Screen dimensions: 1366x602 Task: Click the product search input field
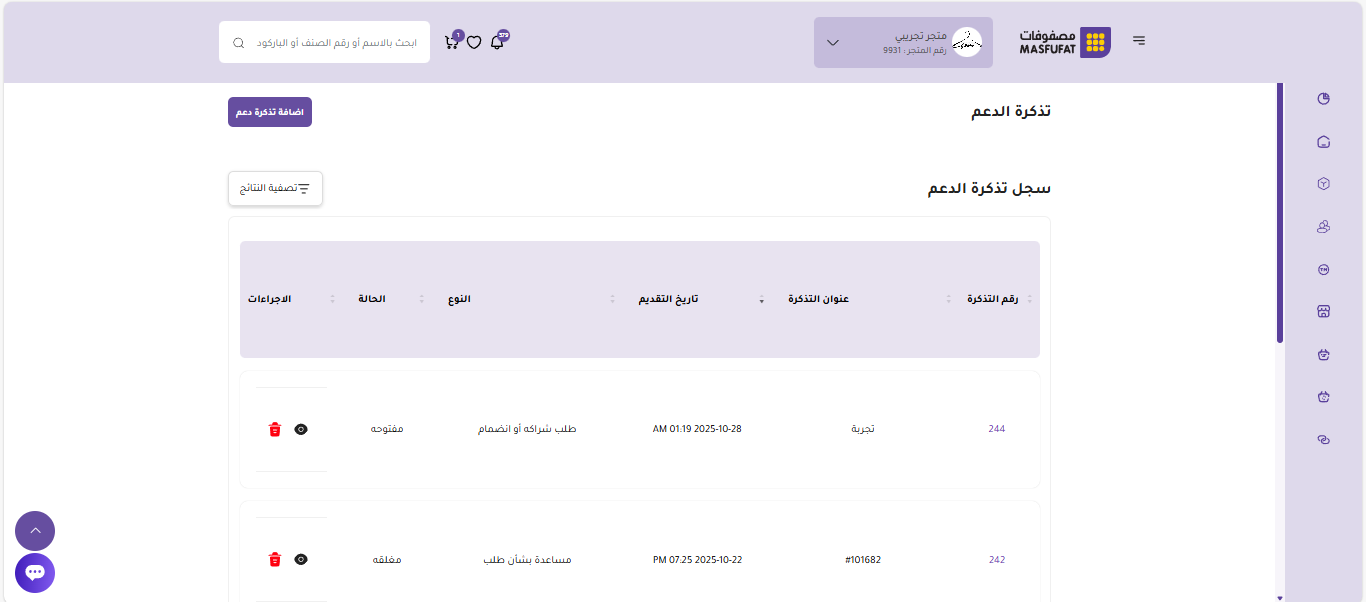click(x=335, y=43)
